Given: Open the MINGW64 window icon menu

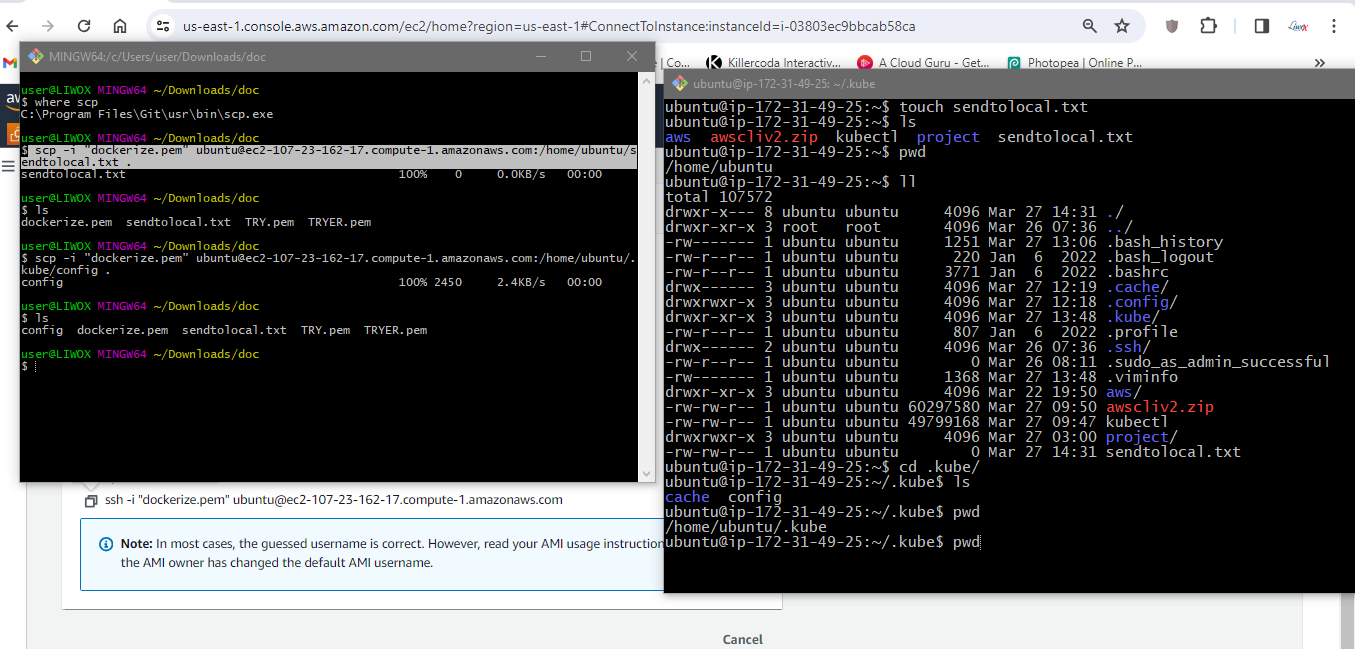Looking at the screenshot, I should coord(35,57).
